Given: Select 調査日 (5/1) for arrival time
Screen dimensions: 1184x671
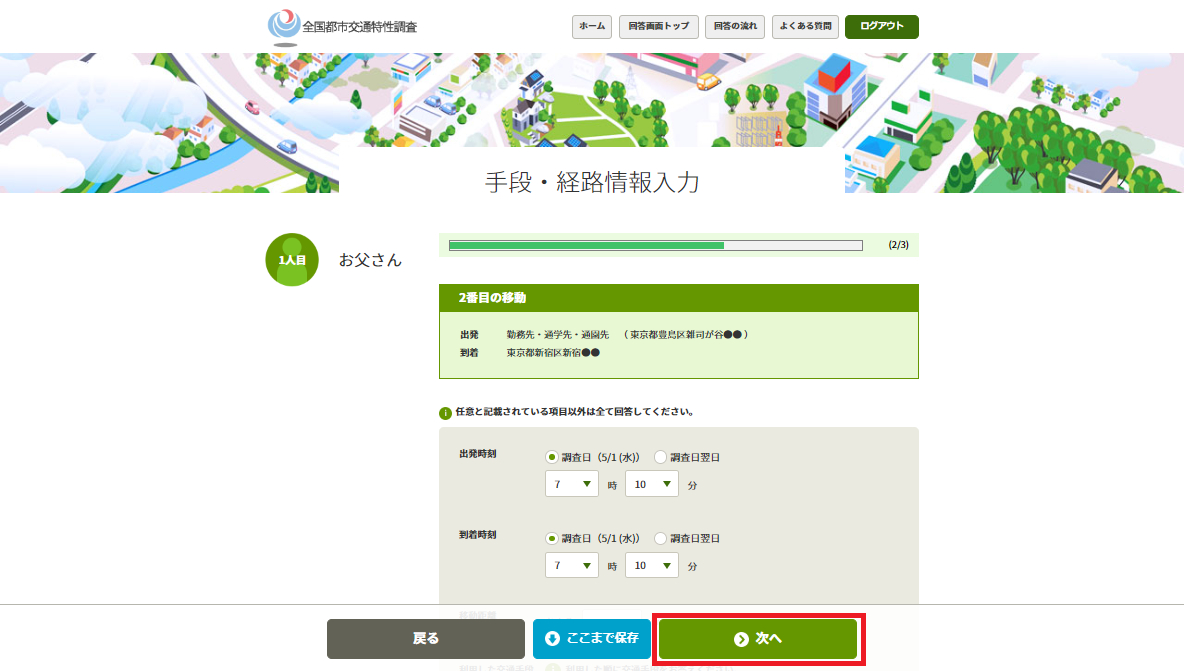Looking at the screenshot, I should 552,538.
